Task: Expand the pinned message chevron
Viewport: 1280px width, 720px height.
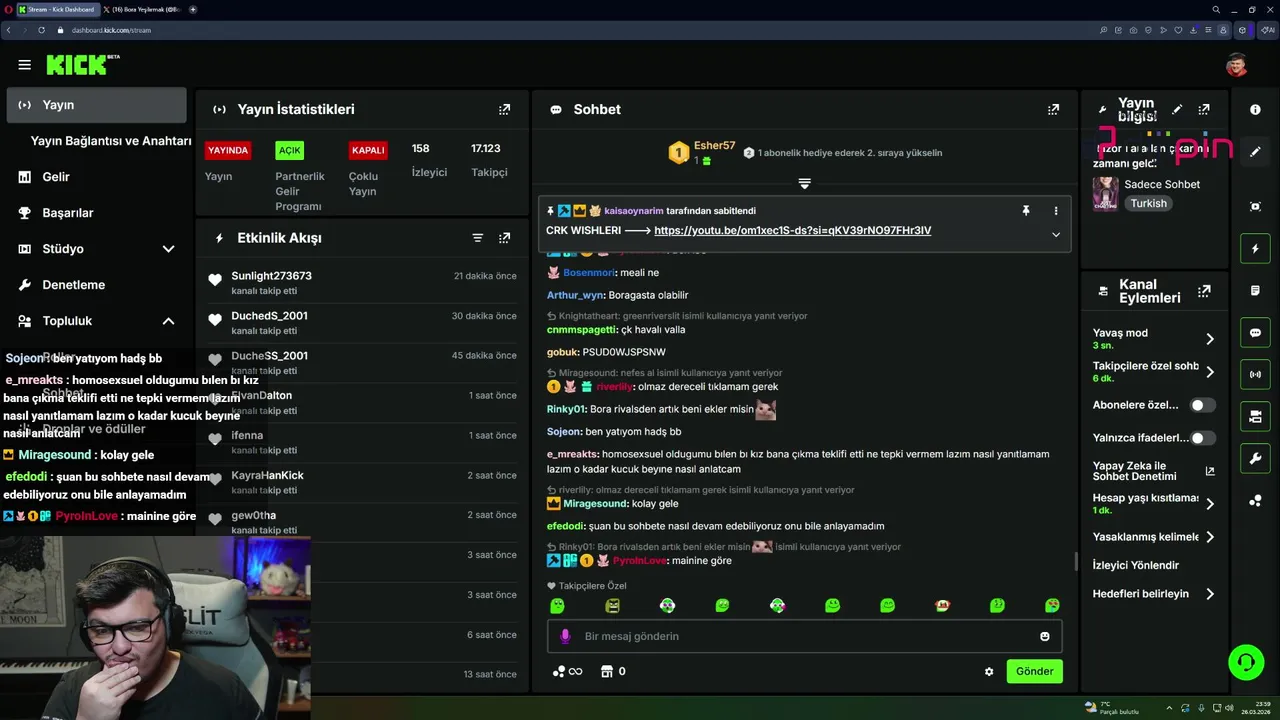Action: (1055, 234)
